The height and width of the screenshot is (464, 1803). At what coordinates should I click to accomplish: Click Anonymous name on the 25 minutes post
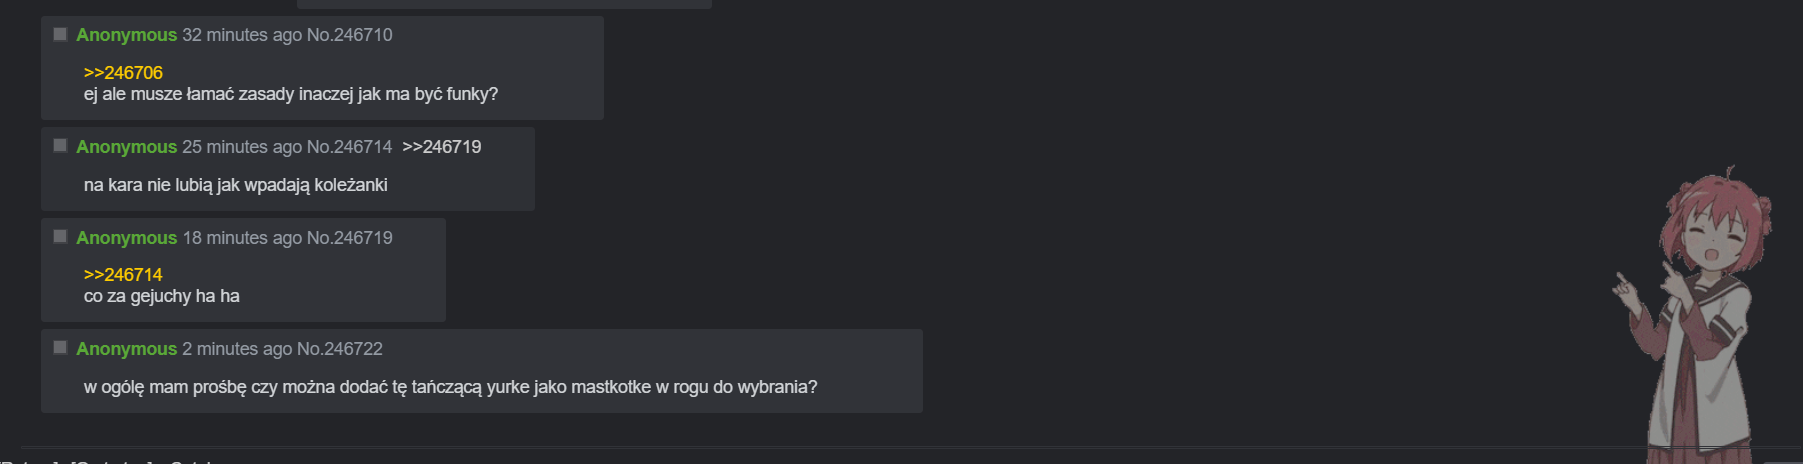(126, 147)
